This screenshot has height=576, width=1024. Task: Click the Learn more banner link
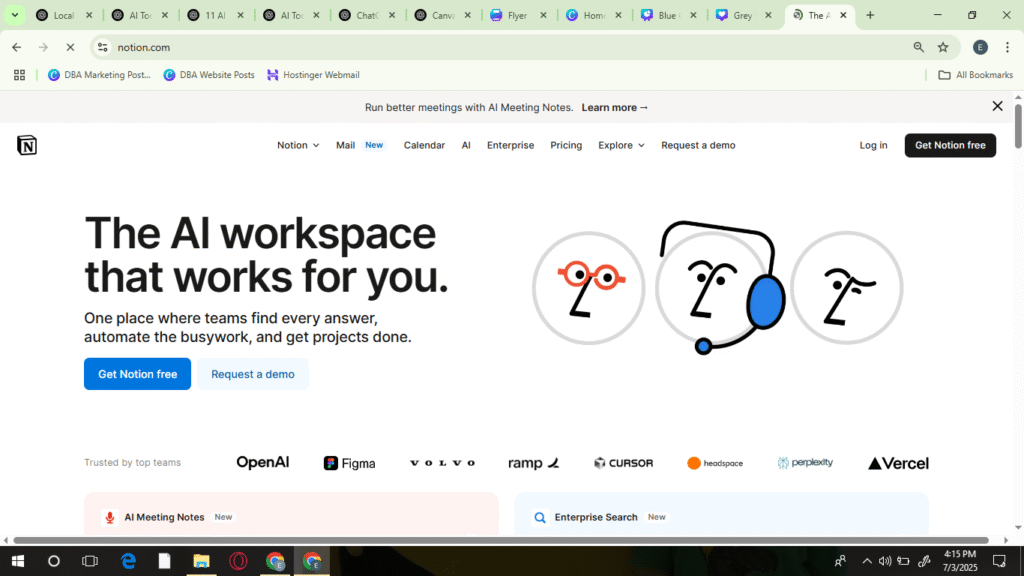(615, 107)
